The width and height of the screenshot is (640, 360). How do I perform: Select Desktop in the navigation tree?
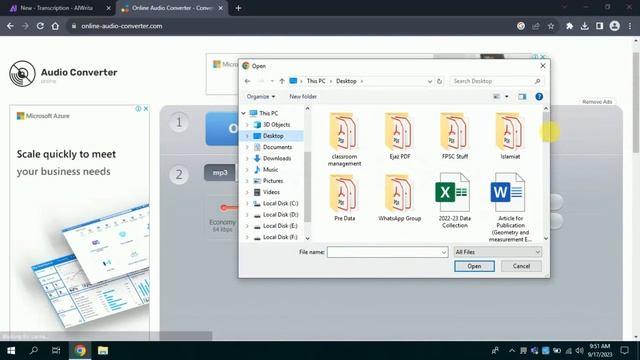[273, 136]
